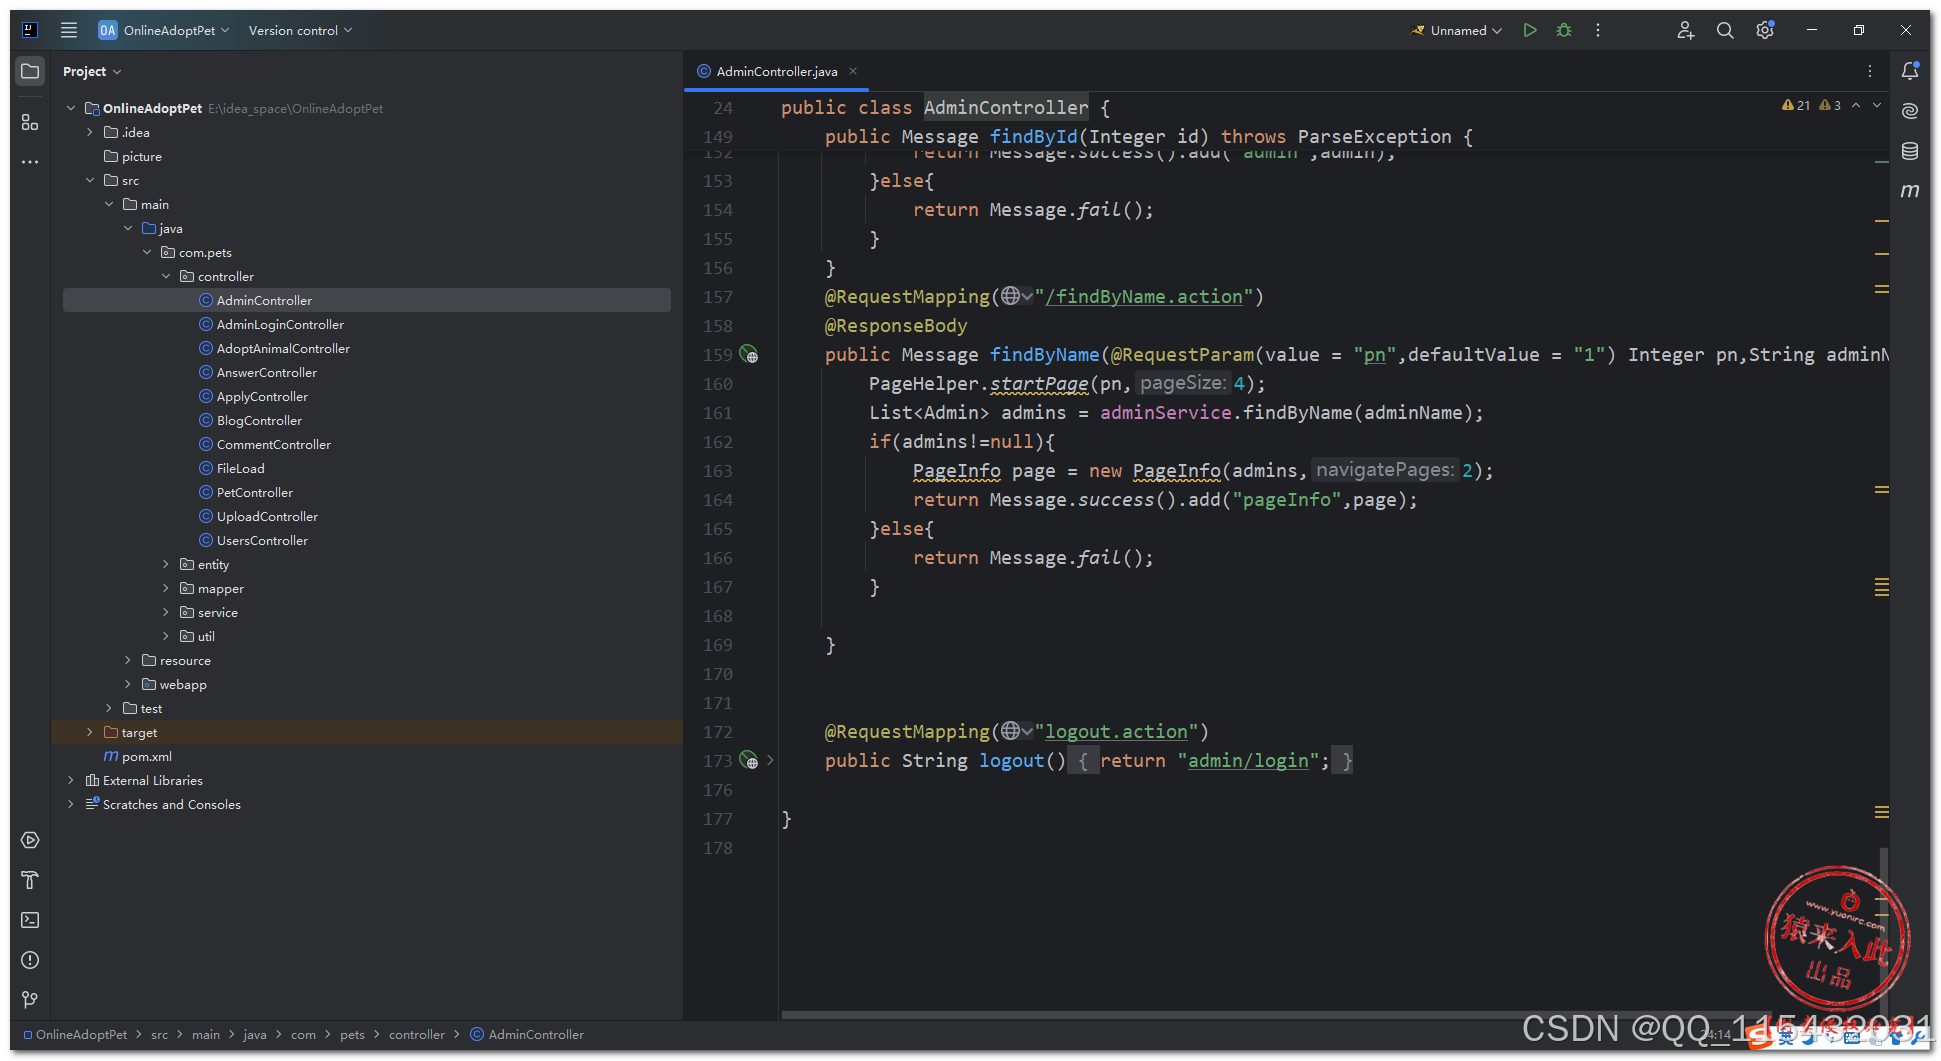Open AdoptAnimalController class
1941x1061 pixels.
(283, 348)
